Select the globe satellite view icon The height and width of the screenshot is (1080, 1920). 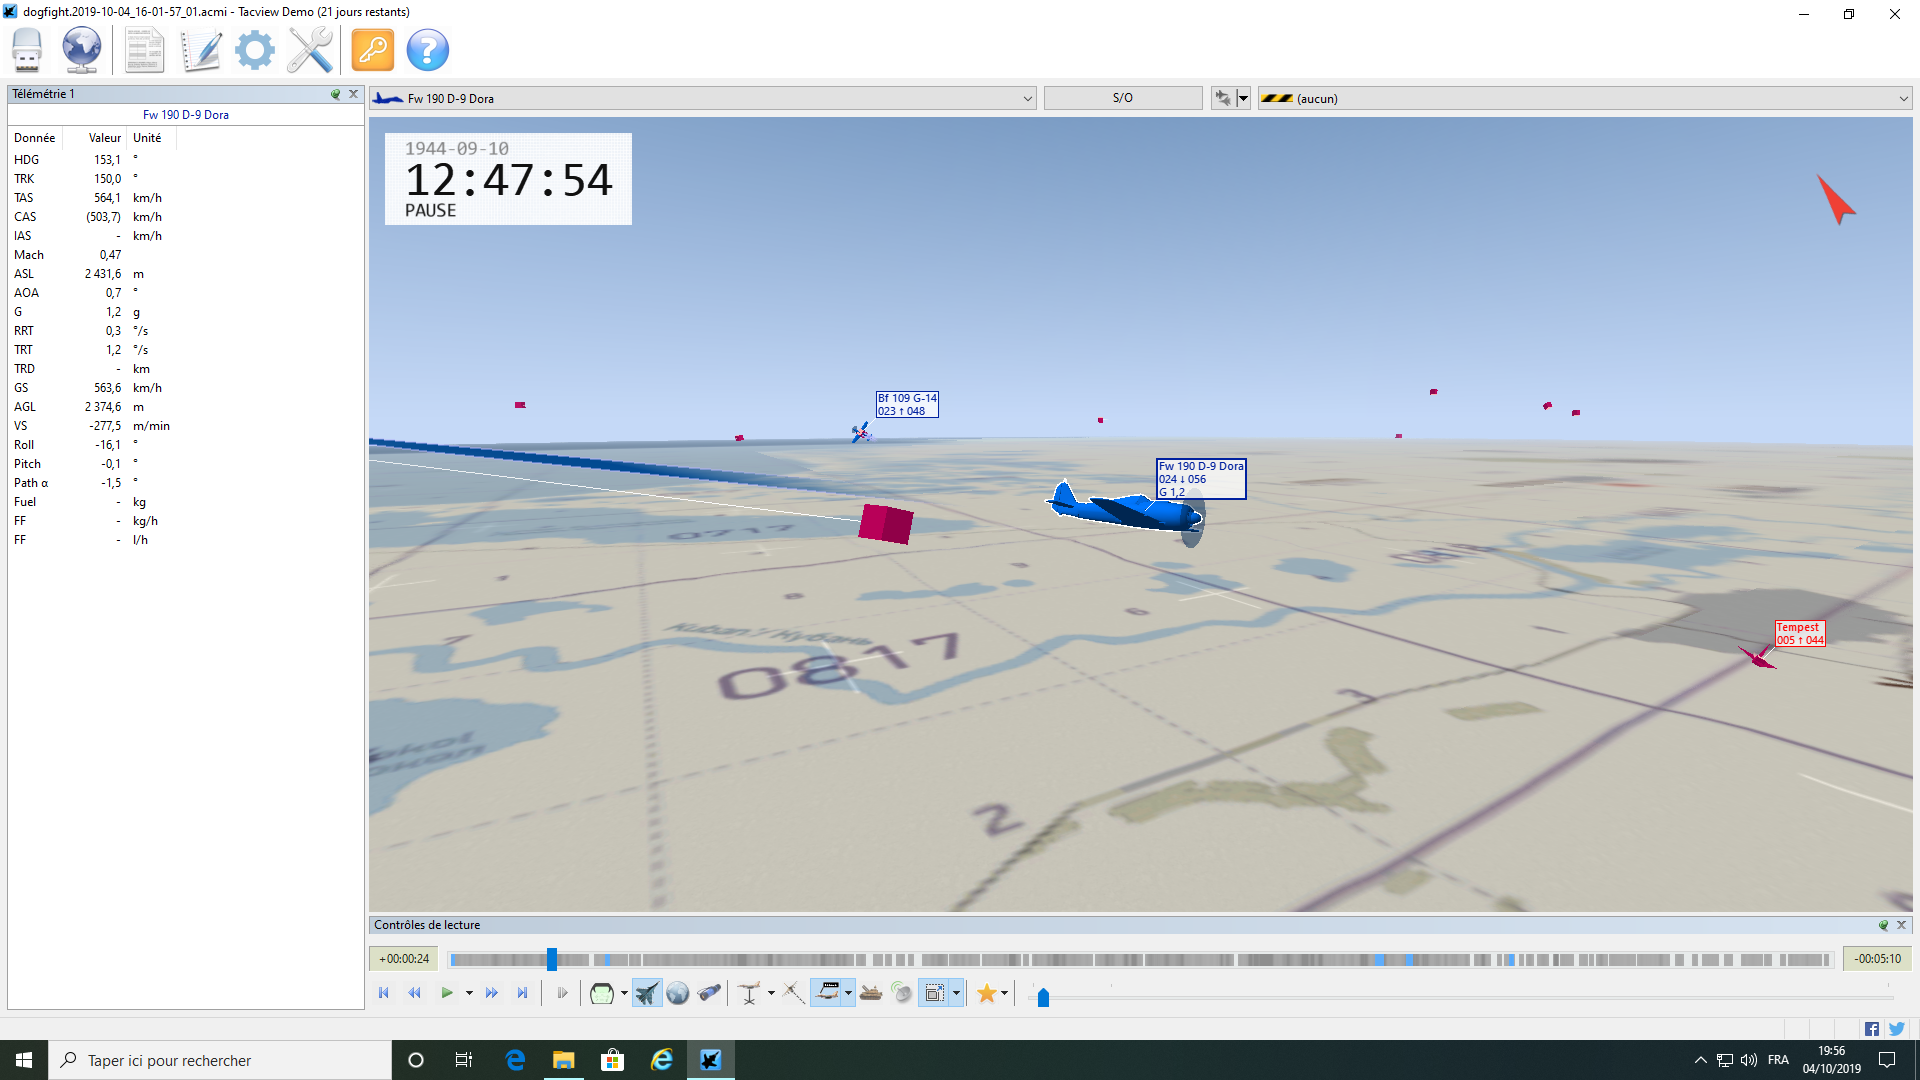pyautogui.click(x=678, y=993)
